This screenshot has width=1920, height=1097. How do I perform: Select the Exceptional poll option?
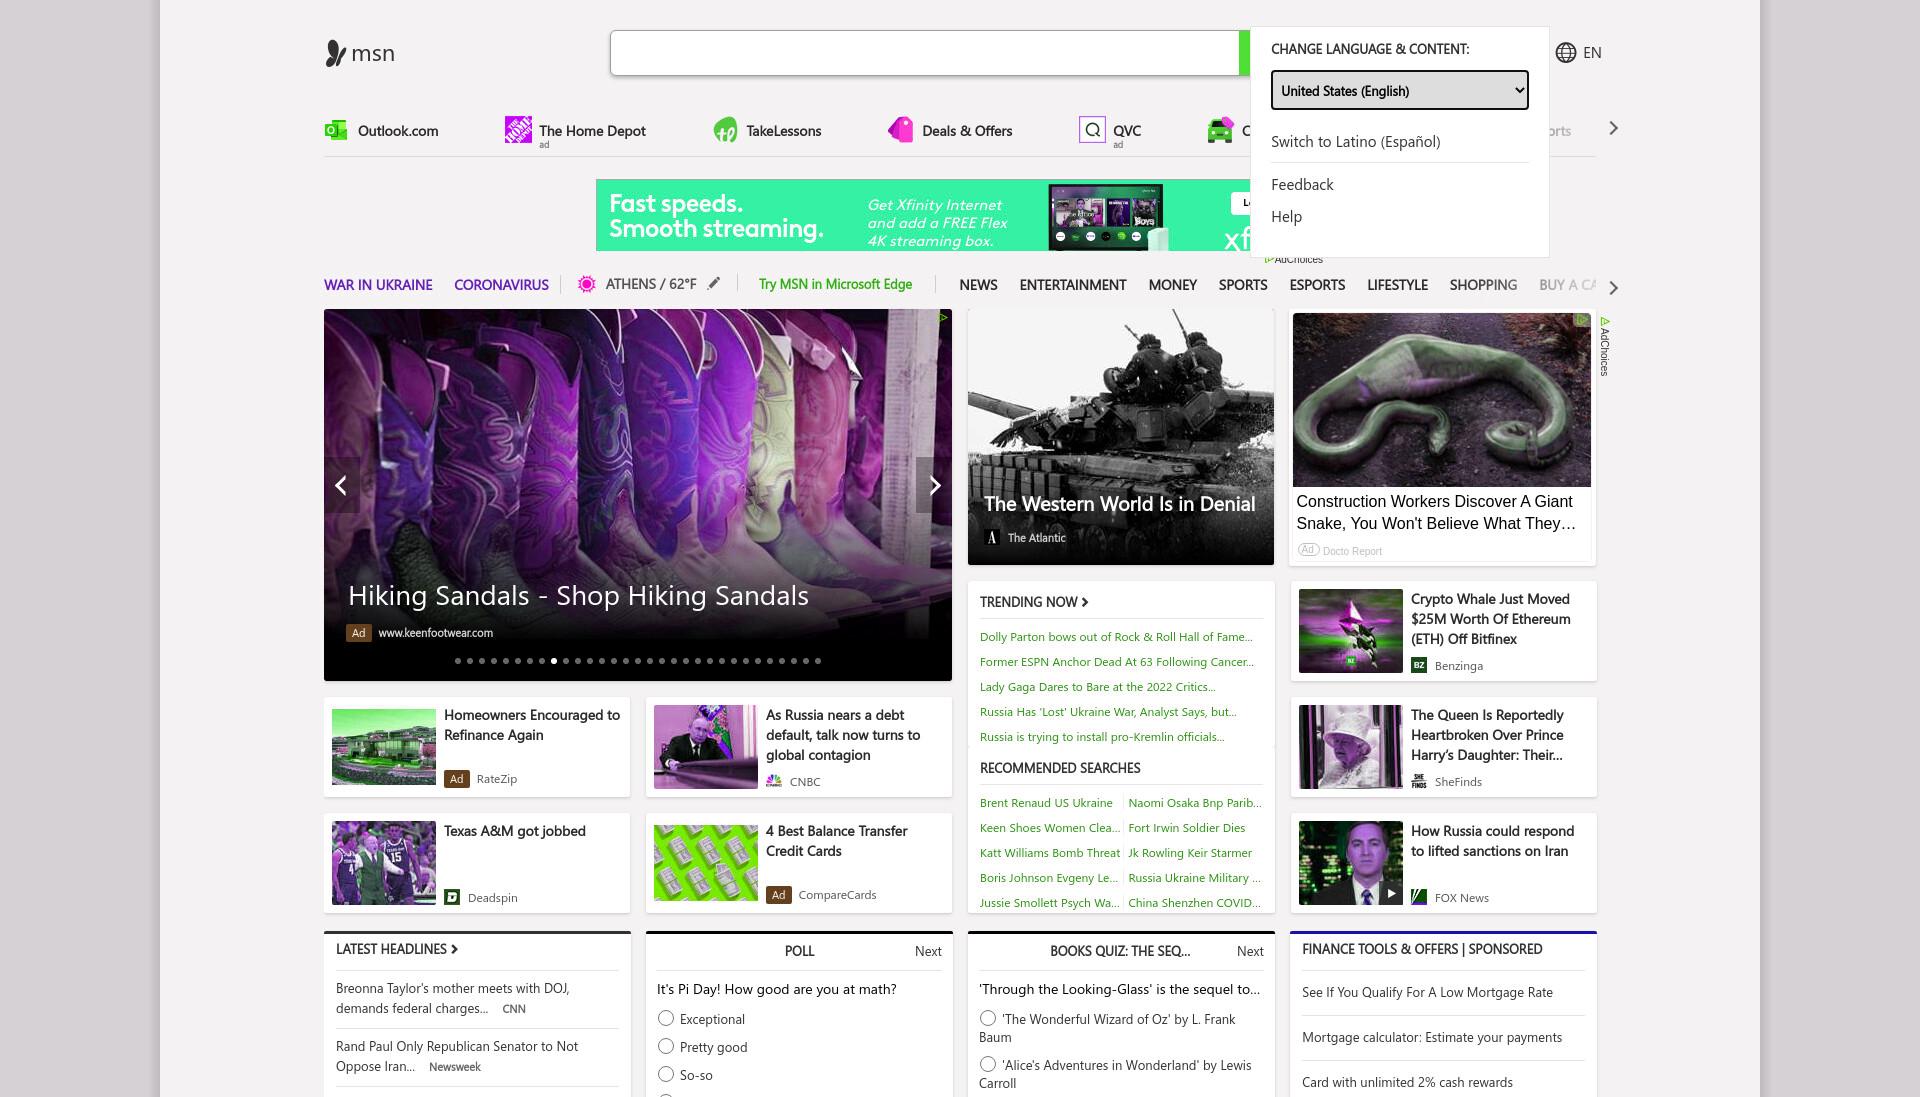click(x=666, y=1018)
